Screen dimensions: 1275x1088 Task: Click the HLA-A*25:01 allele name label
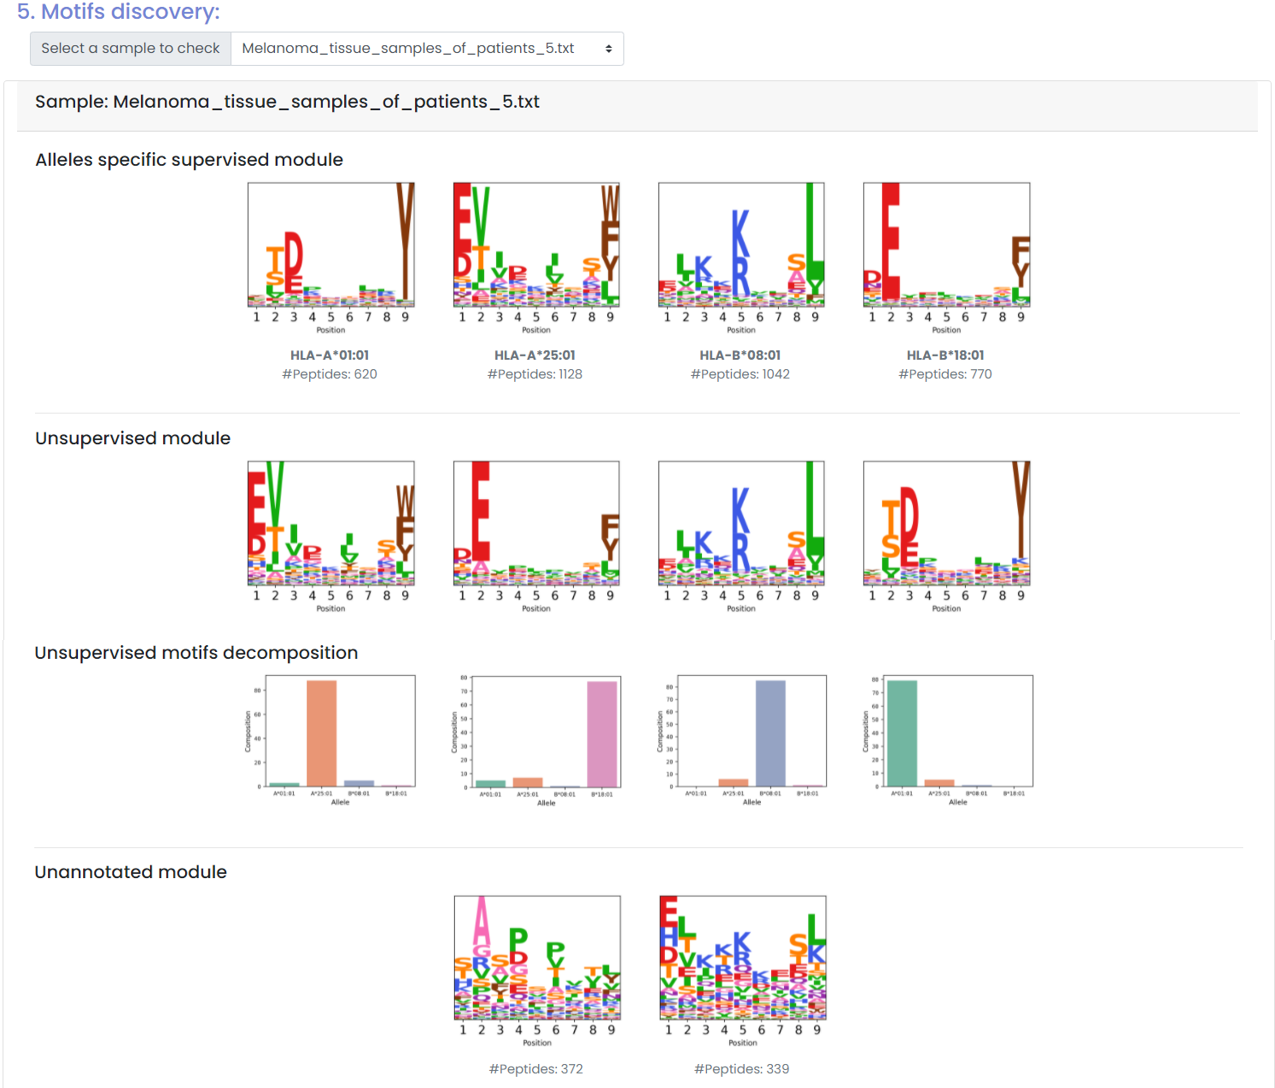[535, 355]
